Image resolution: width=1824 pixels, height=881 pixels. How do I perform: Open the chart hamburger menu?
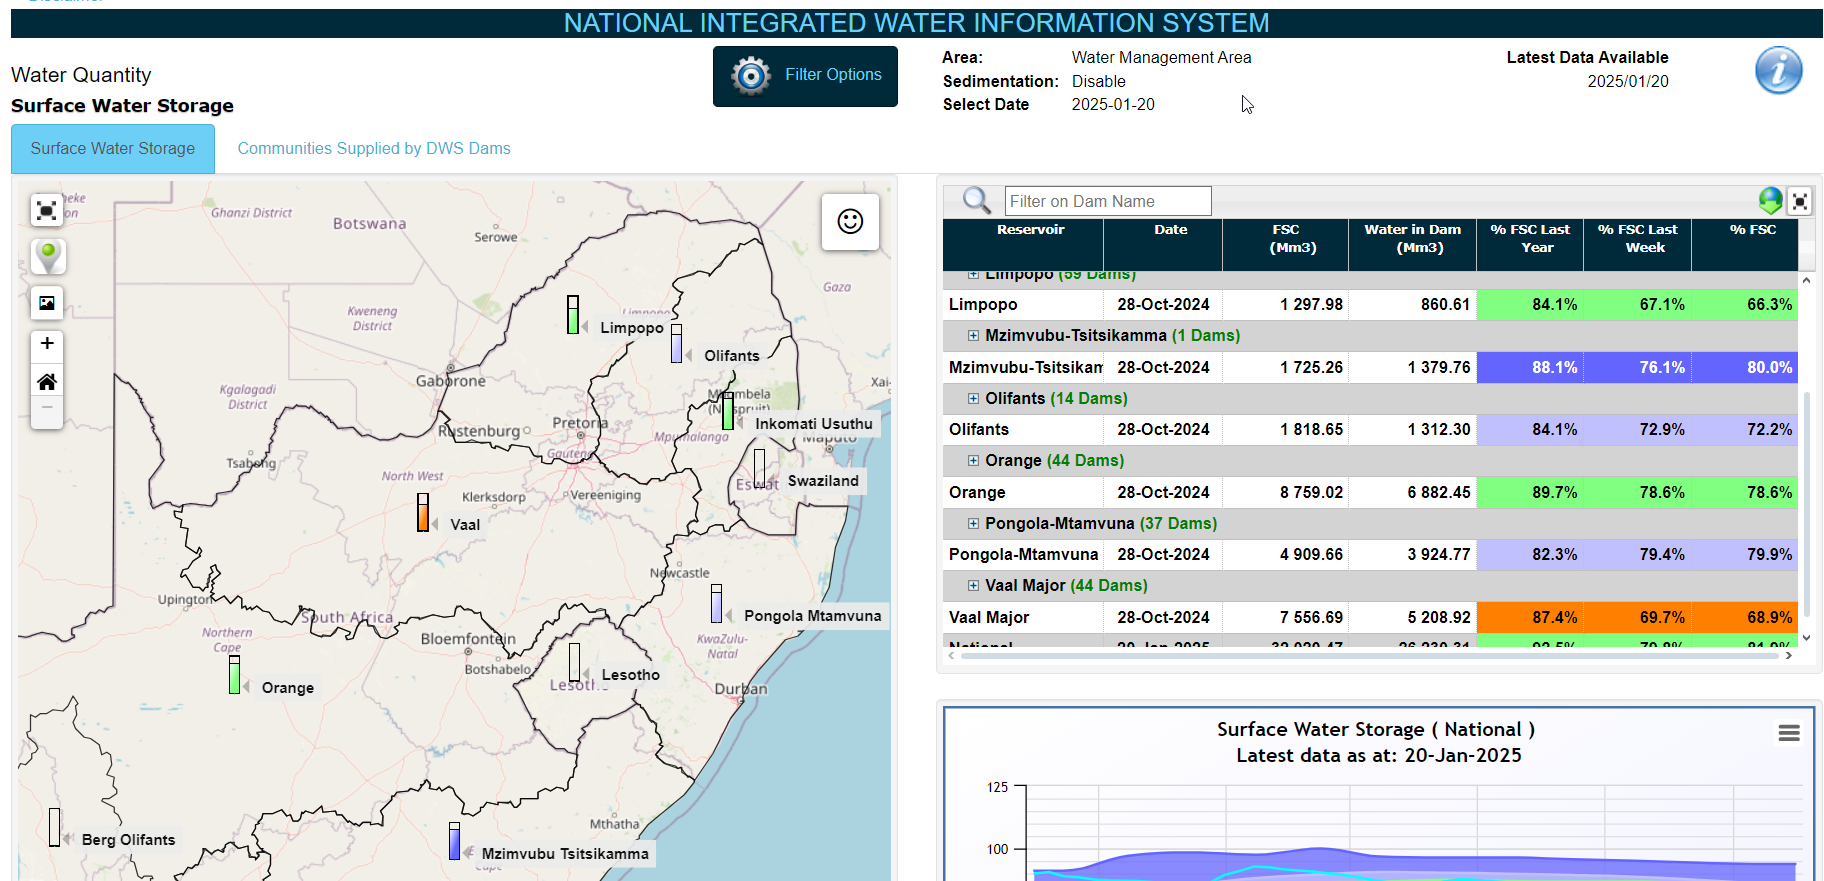click(x=1789, y=734)
